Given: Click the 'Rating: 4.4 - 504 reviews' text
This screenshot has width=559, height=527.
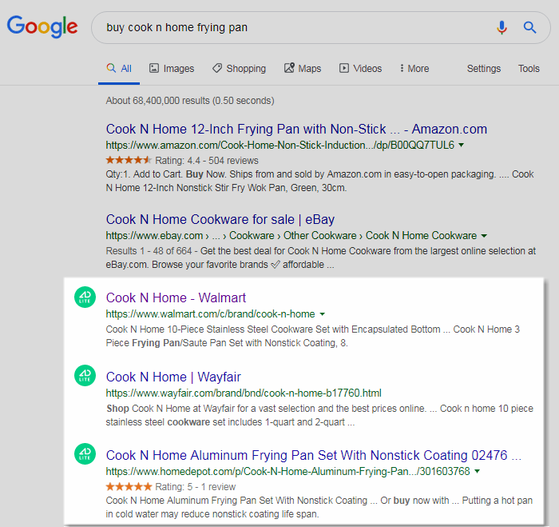Looking at the screenshot, I should (x=206, y=160).
